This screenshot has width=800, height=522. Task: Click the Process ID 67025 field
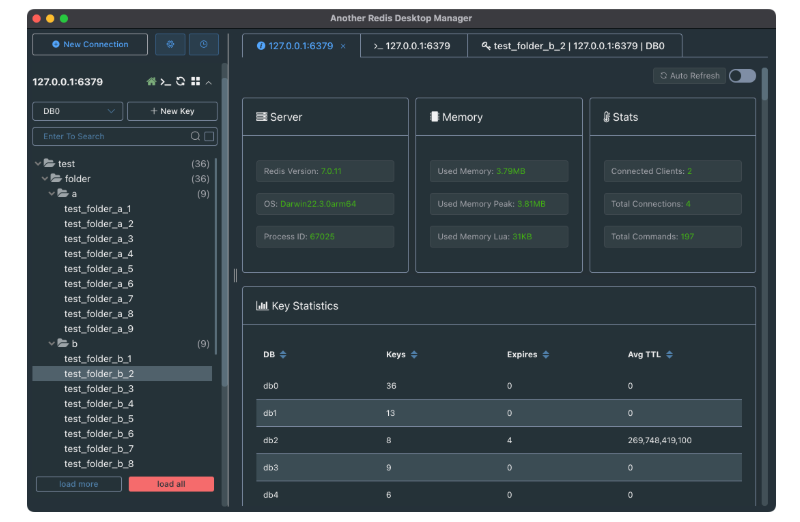point(325,237)
